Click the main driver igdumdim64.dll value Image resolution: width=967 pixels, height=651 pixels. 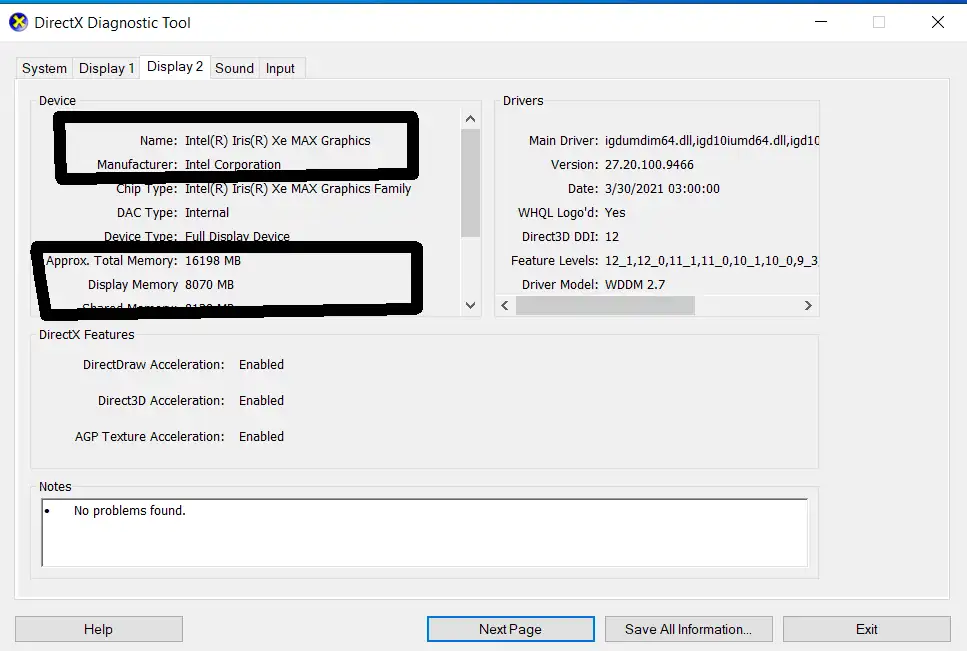tap(712, 141)
